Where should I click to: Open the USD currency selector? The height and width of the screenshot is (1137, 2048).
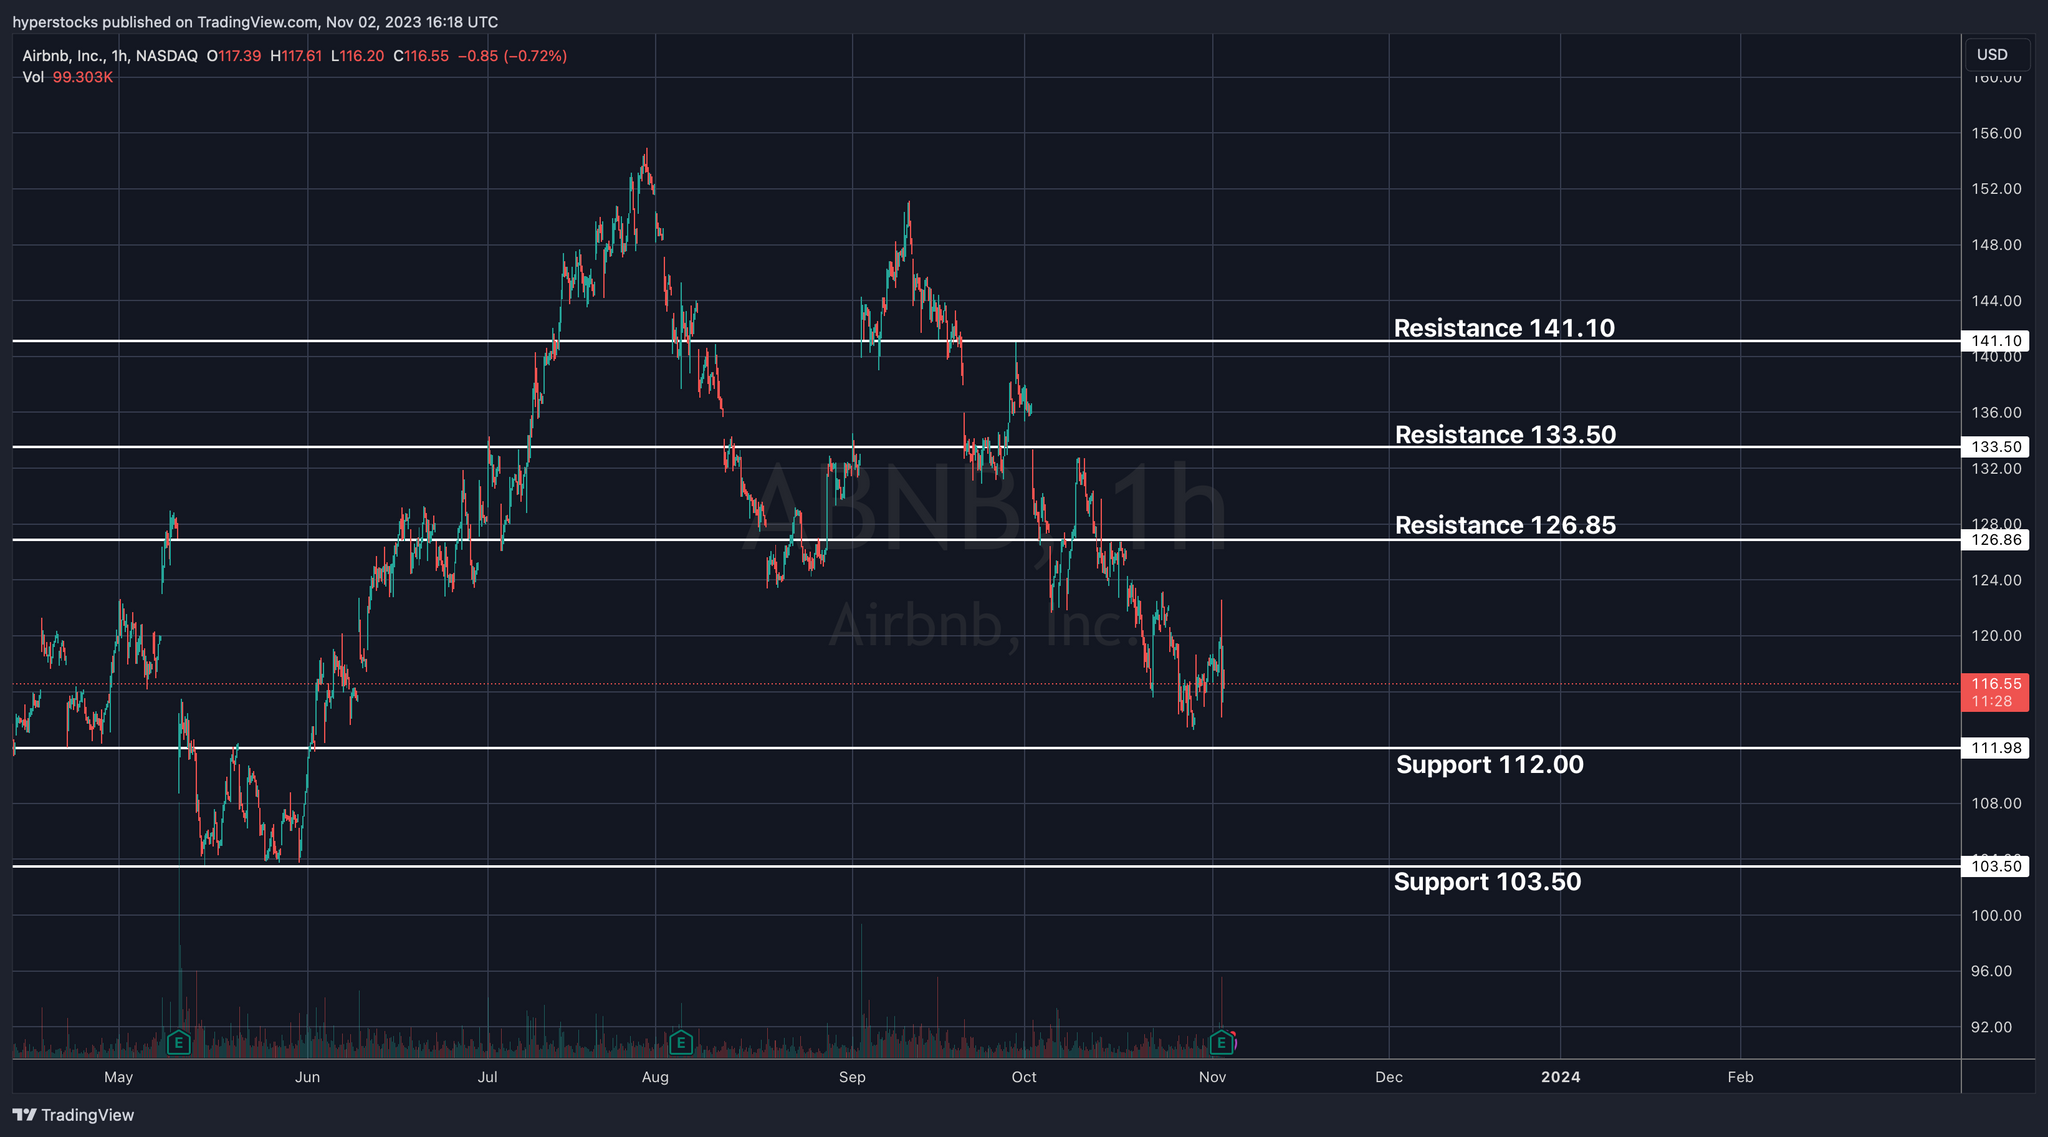point(1996,55)
